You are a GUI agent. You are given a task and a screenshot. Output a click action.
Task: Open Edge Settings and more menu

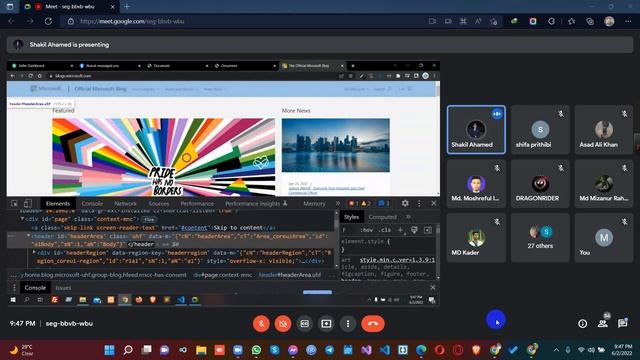(x=628, y=21)
